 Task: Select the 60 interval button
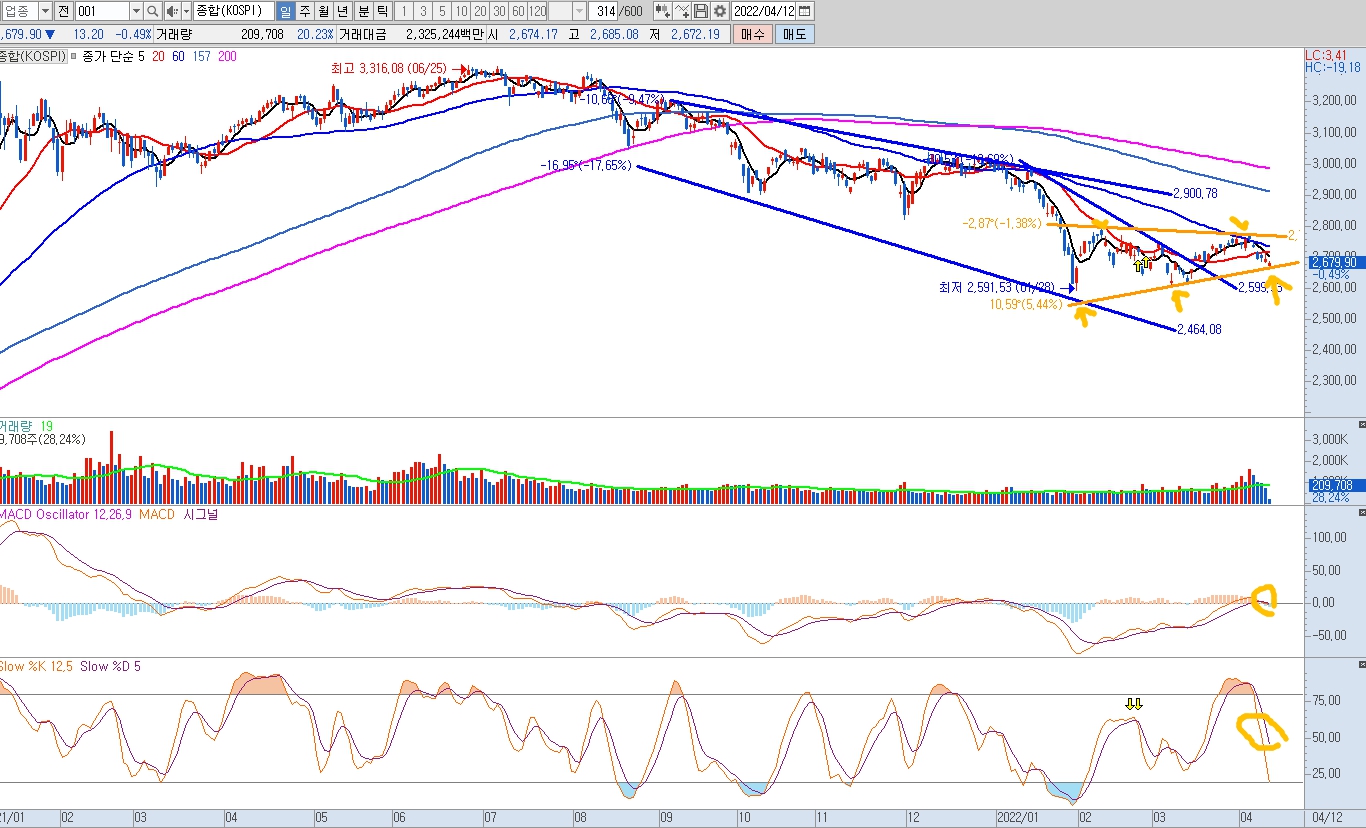tap(517, 11)
